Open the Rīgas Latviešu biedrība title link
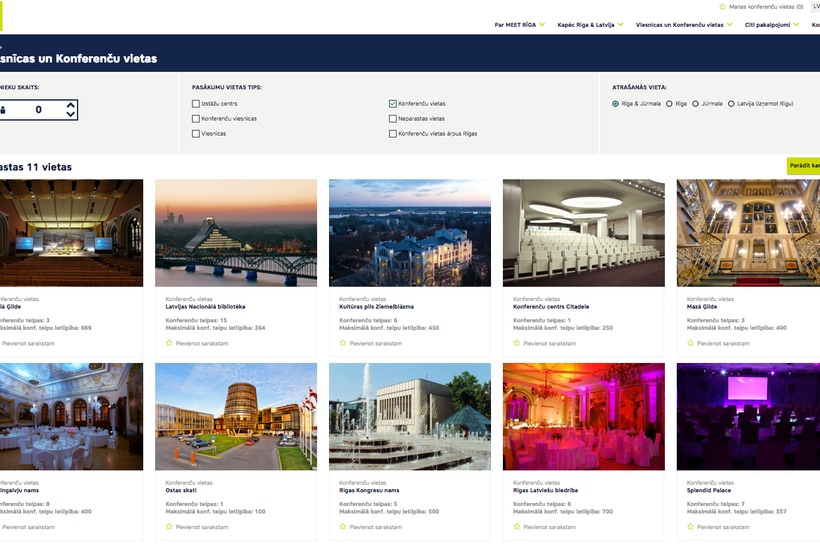 click(545, 490)
